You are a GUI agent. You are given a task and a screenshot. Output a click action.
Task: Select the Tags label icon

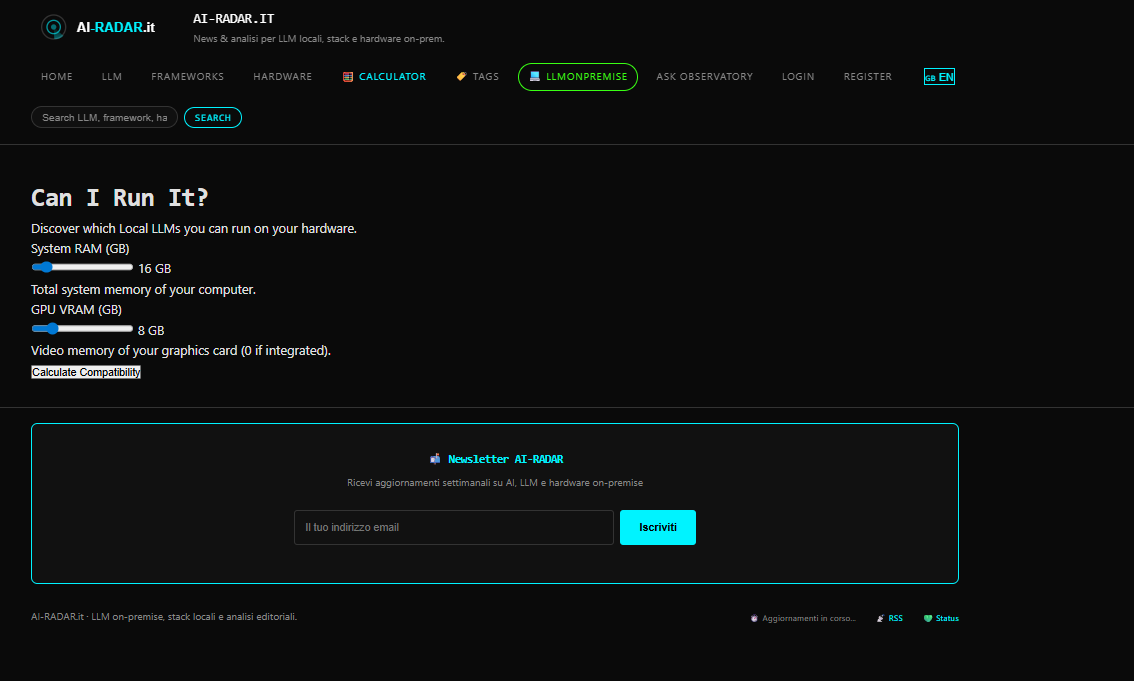461,76
